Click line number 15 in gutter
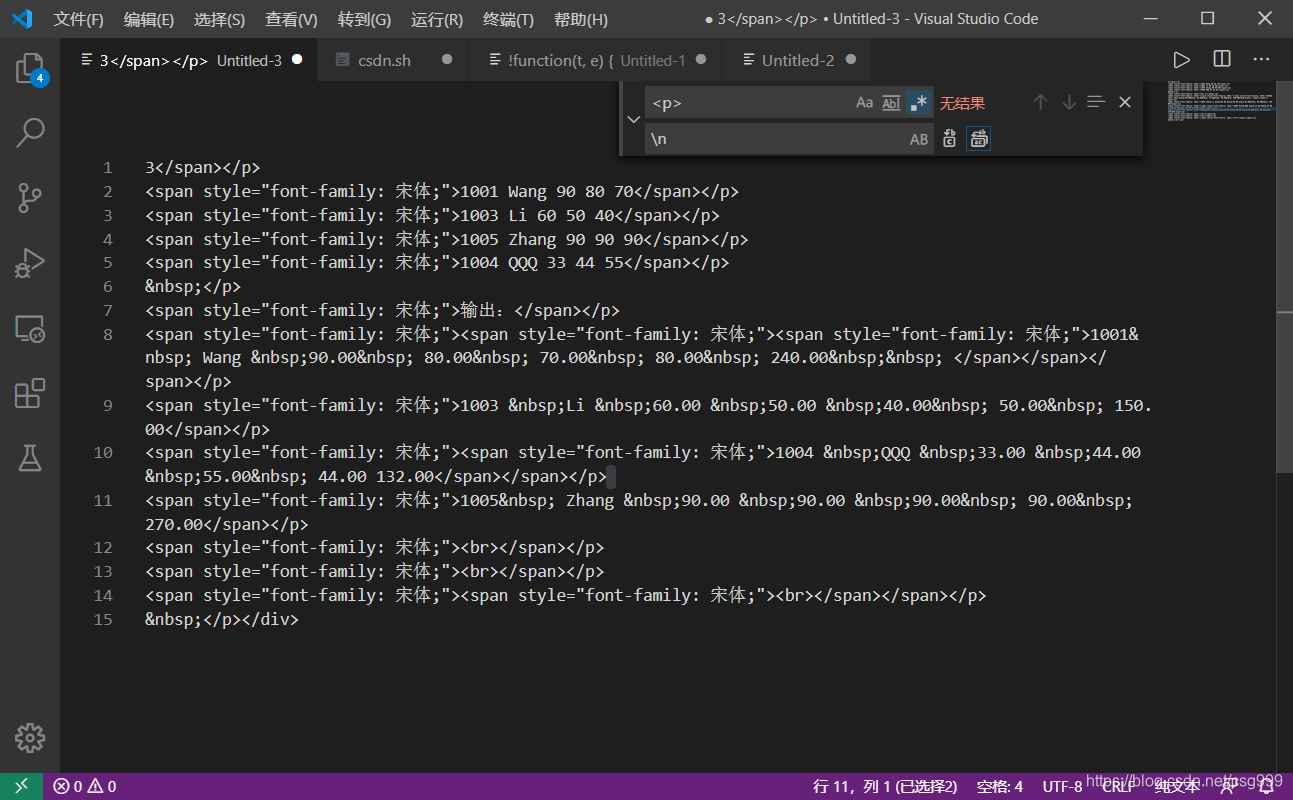Screen dimensions: 1293x800 pos(102,619)
